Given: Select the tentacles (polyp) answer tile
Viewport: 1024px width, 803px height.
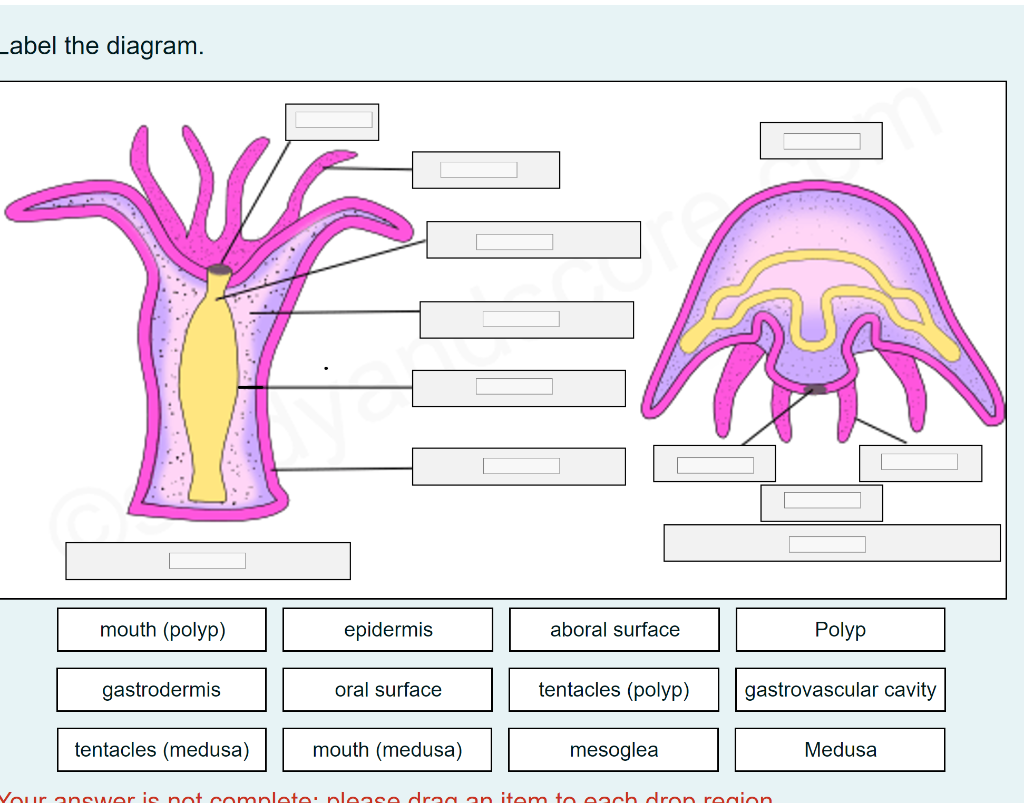Looking at the screenshot, I should 614,689.
